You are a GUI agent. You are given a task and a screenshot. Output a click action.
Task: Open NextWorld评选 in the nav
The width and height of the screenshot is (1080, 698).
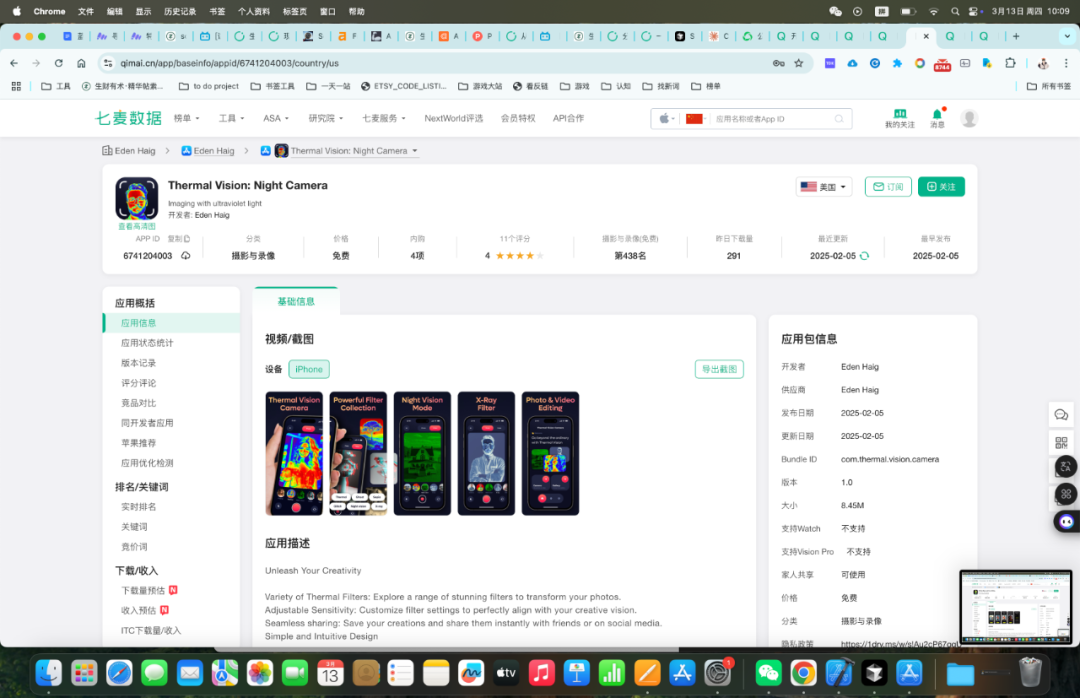click(454, 119)
